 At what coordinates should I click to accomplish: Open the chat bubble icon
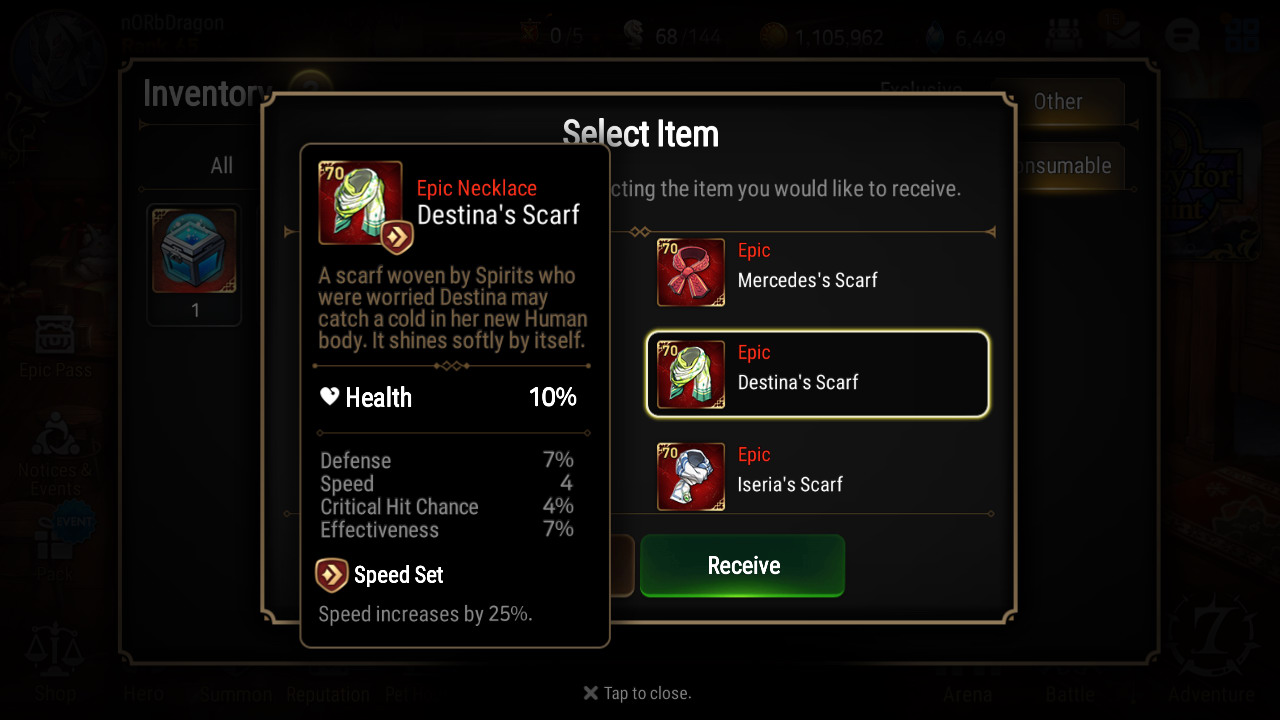click(1183, 37)
